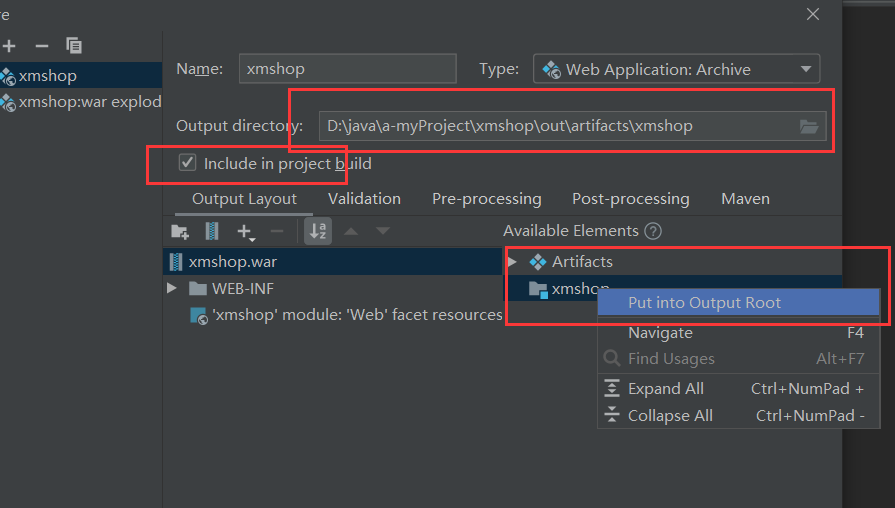Click the Create Archive toolbar icon
This screenshot has height=508, width=895.
[x=212, y=231]
